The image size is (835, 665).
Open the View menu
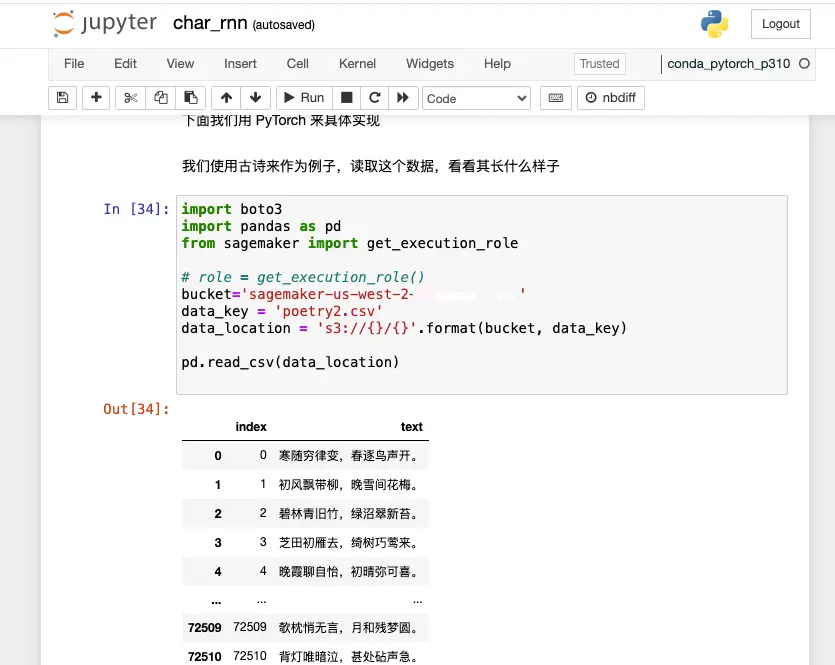coord(180,64)
